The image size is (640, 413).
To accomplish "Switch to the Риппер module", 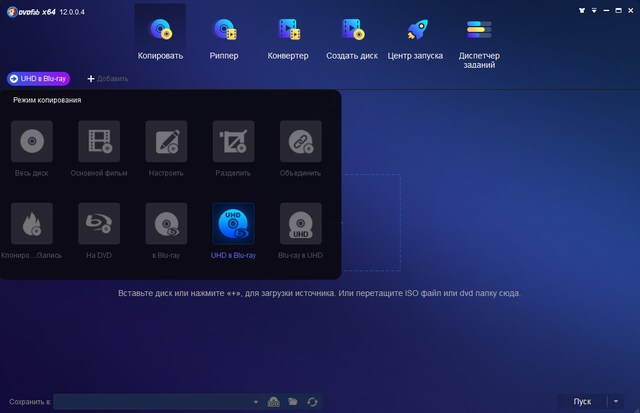I will (x=225, y=37).
